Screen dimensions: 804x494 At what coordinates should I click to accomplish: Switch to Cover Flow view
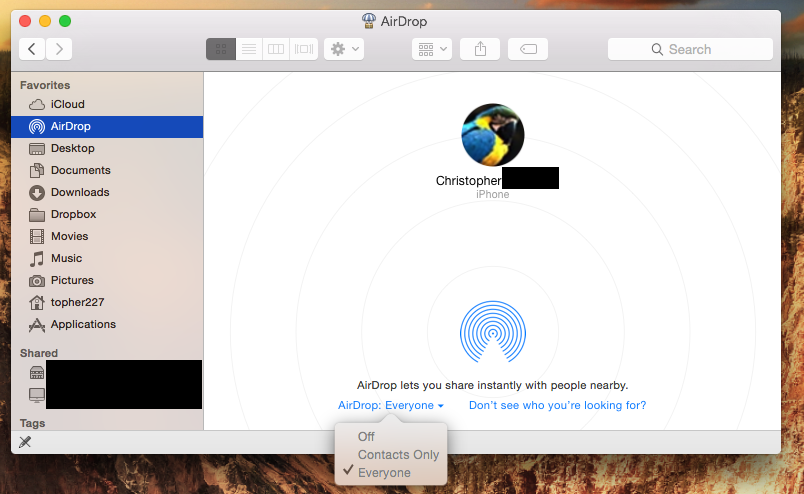tap(304, 49)
